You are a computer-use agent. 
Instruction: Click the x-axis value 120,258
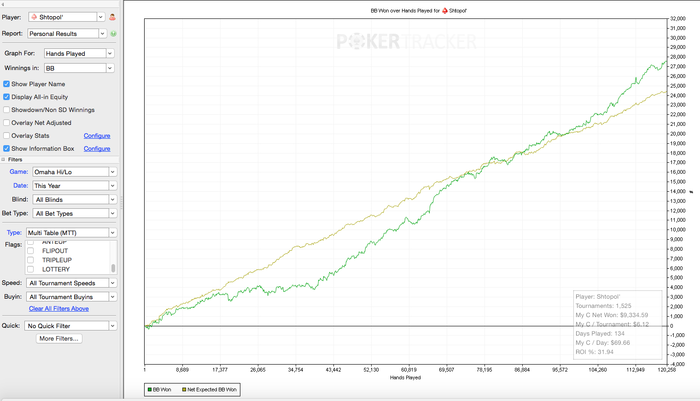667,370
